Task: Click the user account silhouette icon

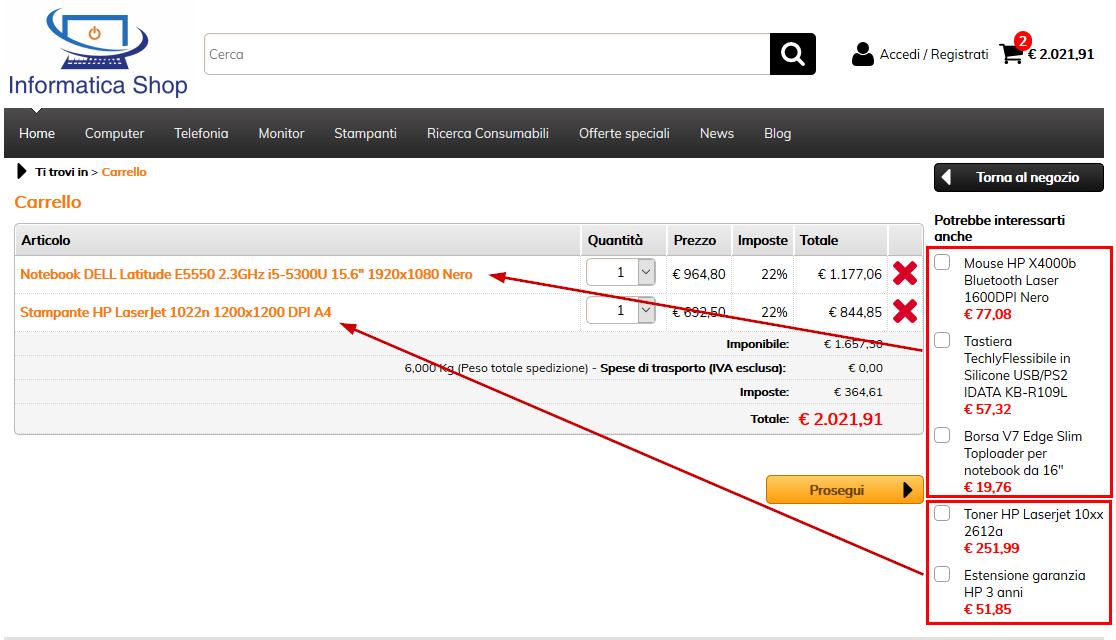Action: (863, 54)
